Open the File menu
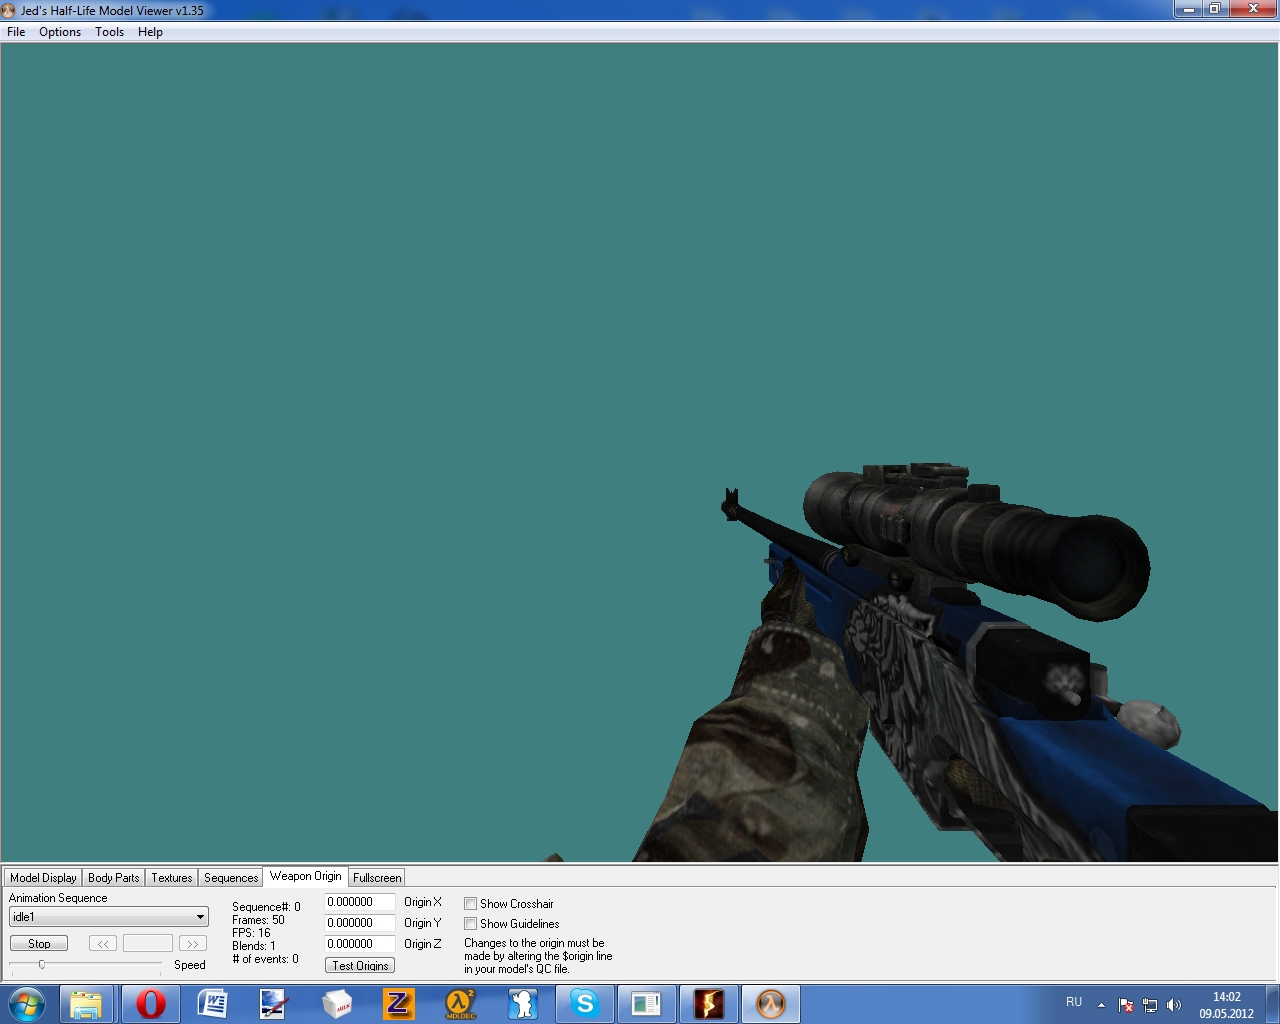1280x1024 pixels. tap(16, 32)
